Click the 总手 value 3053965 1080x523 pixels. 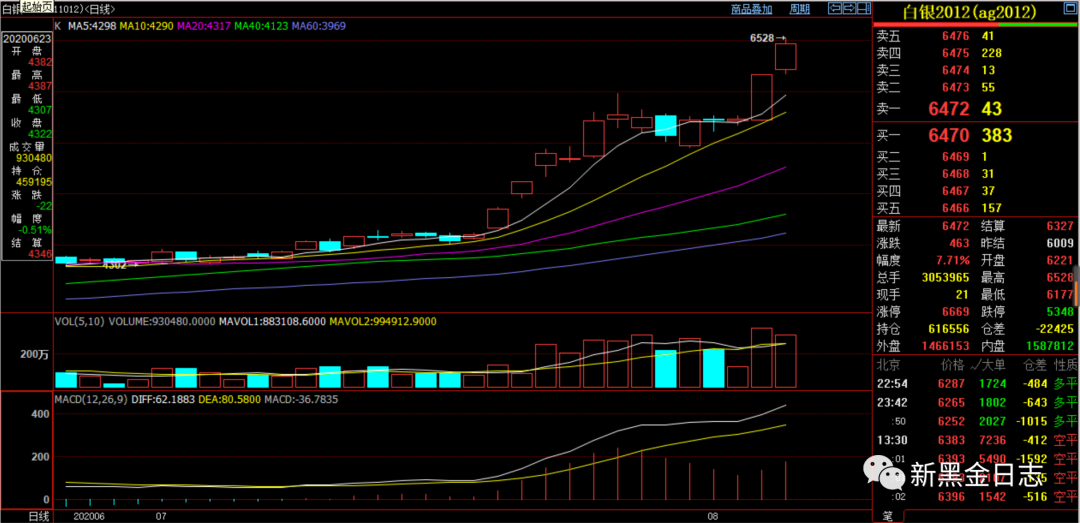click(x=946, y=278)
